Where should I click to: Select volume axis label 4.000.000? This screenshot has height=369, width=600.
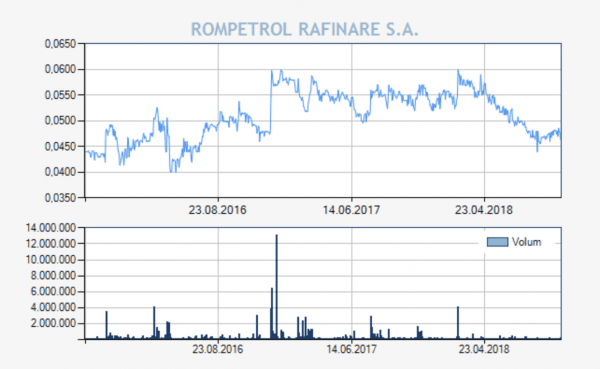[53, 307]
